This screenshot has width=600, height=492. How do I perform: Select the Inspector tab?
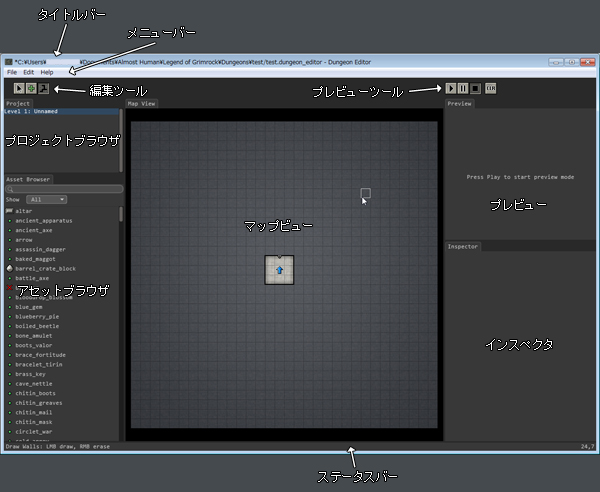coord(463,246)
